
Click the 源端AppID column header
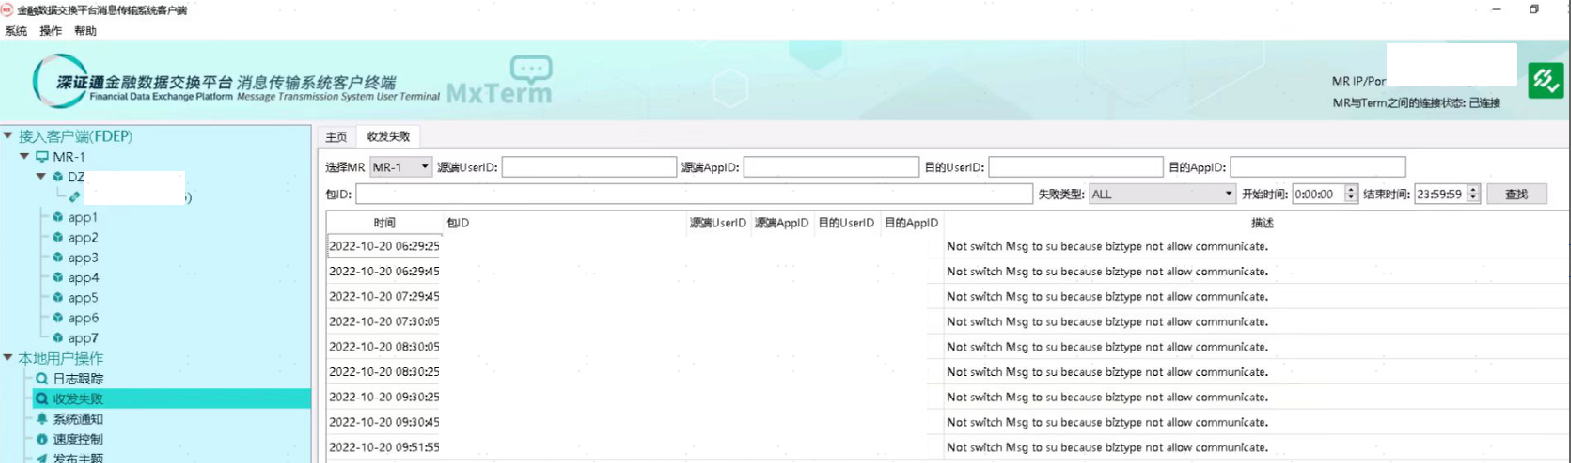pyautogui.click(x=782, y=222)
